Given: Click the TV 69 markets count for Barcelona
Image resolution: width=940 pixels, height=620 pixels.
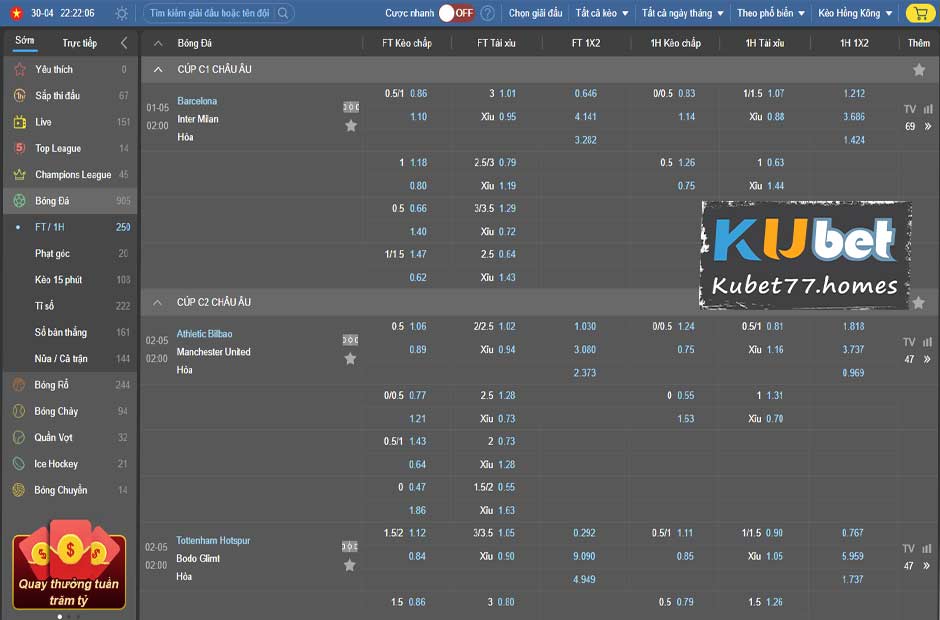Looking at the screenshot, I should click(910, 127).
